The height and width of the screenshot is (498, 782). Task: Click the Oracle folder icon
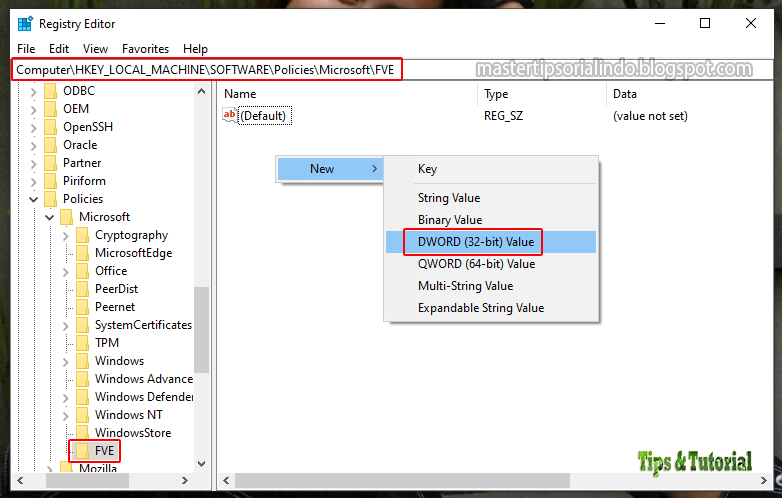tap(50, 145)
